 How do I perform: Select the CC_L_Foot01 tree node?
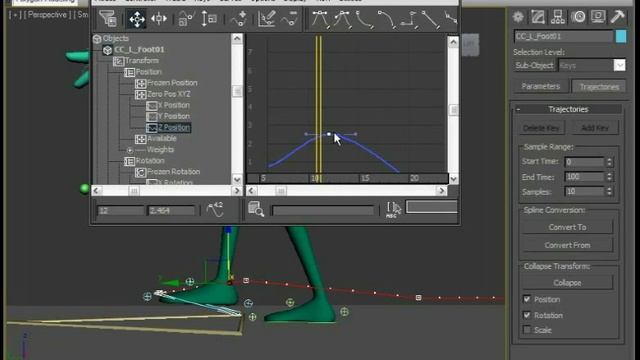pyautogui.click(x=139, y=49)
